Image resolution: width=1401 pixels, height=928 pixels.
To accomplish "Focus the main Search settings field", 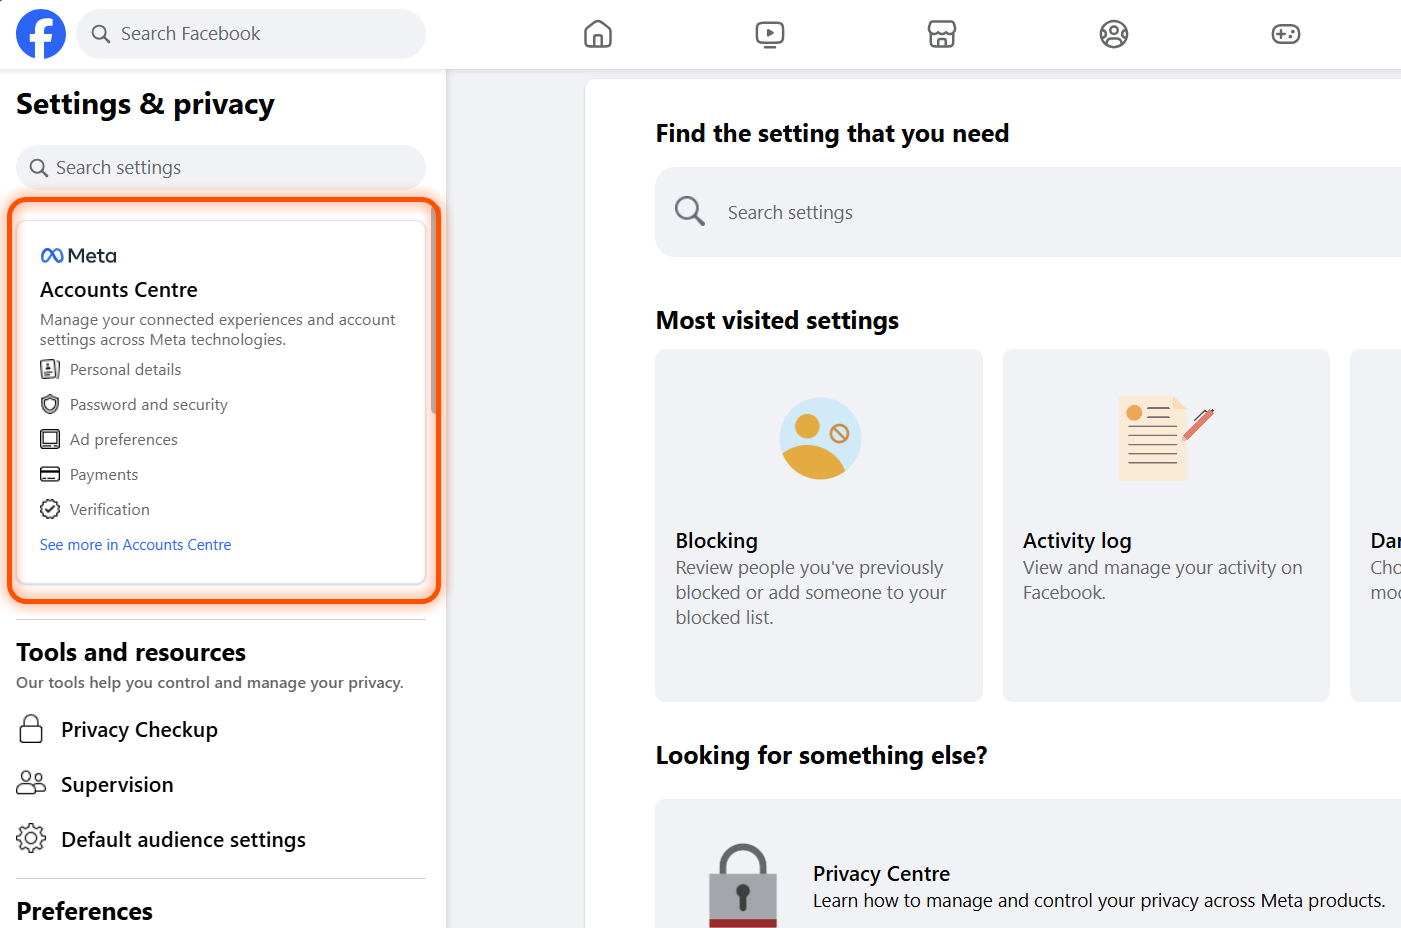I will (x=1028, y=212).
